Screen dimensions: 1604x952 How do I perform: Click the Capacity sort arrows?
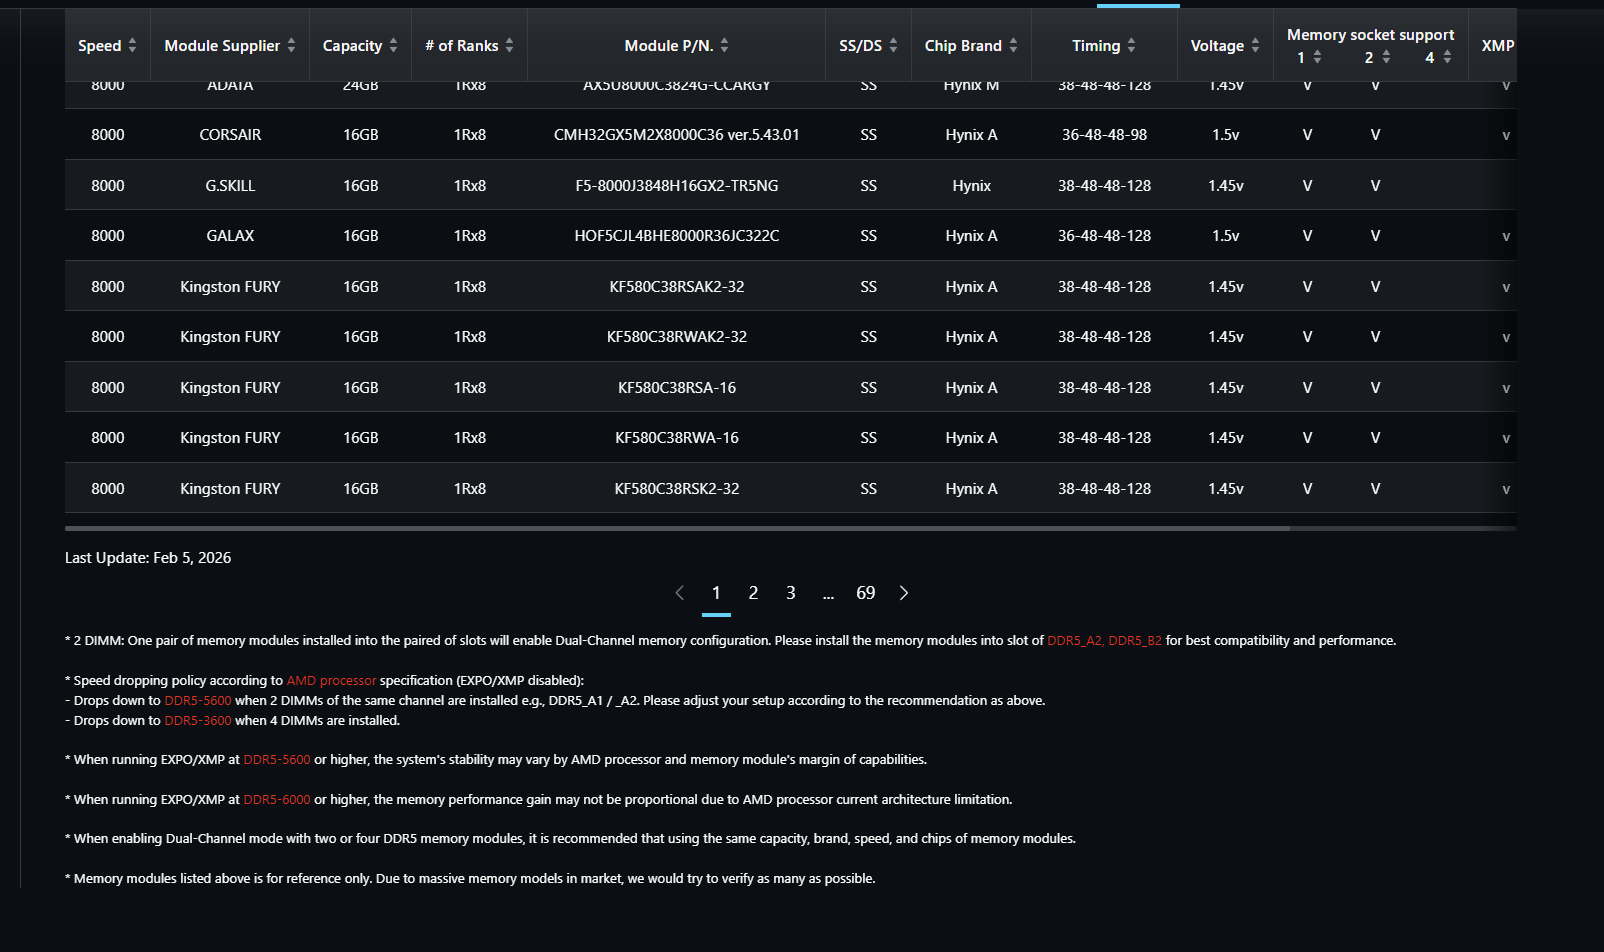tap(393, 46)
